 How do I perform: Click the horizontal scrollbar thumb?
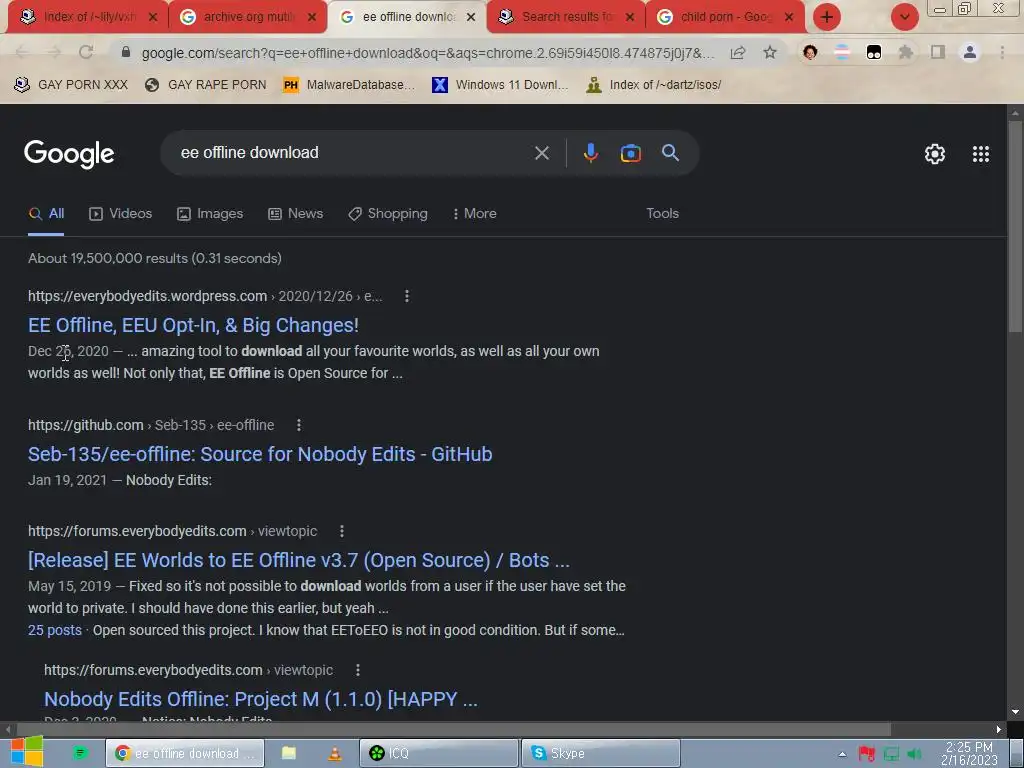[x=454, y=729]
